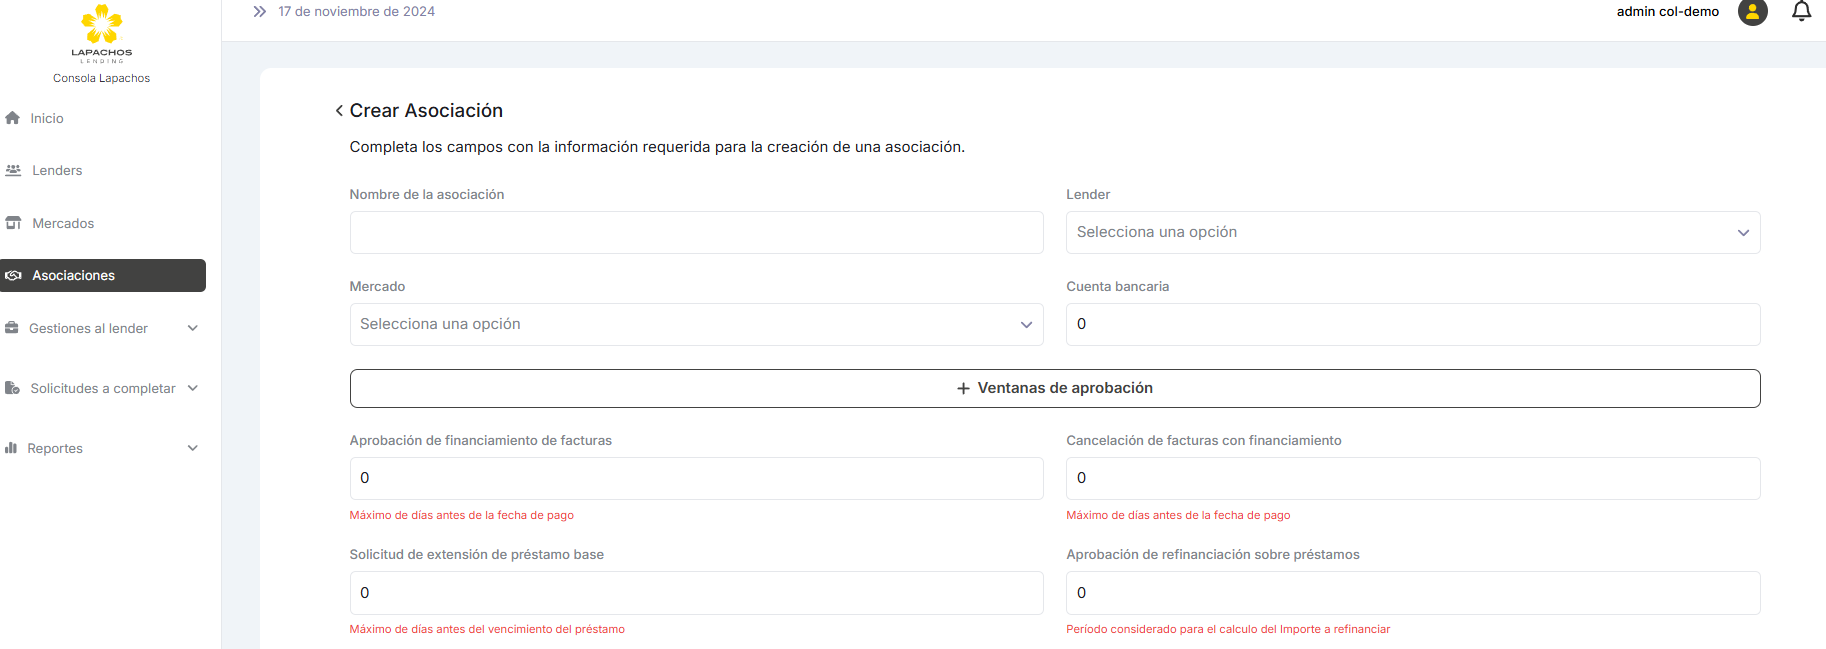The image size is (1826, 649).
Task: Click the Mercados store icon
Action: pyautogui.click(x=13, y=223)
